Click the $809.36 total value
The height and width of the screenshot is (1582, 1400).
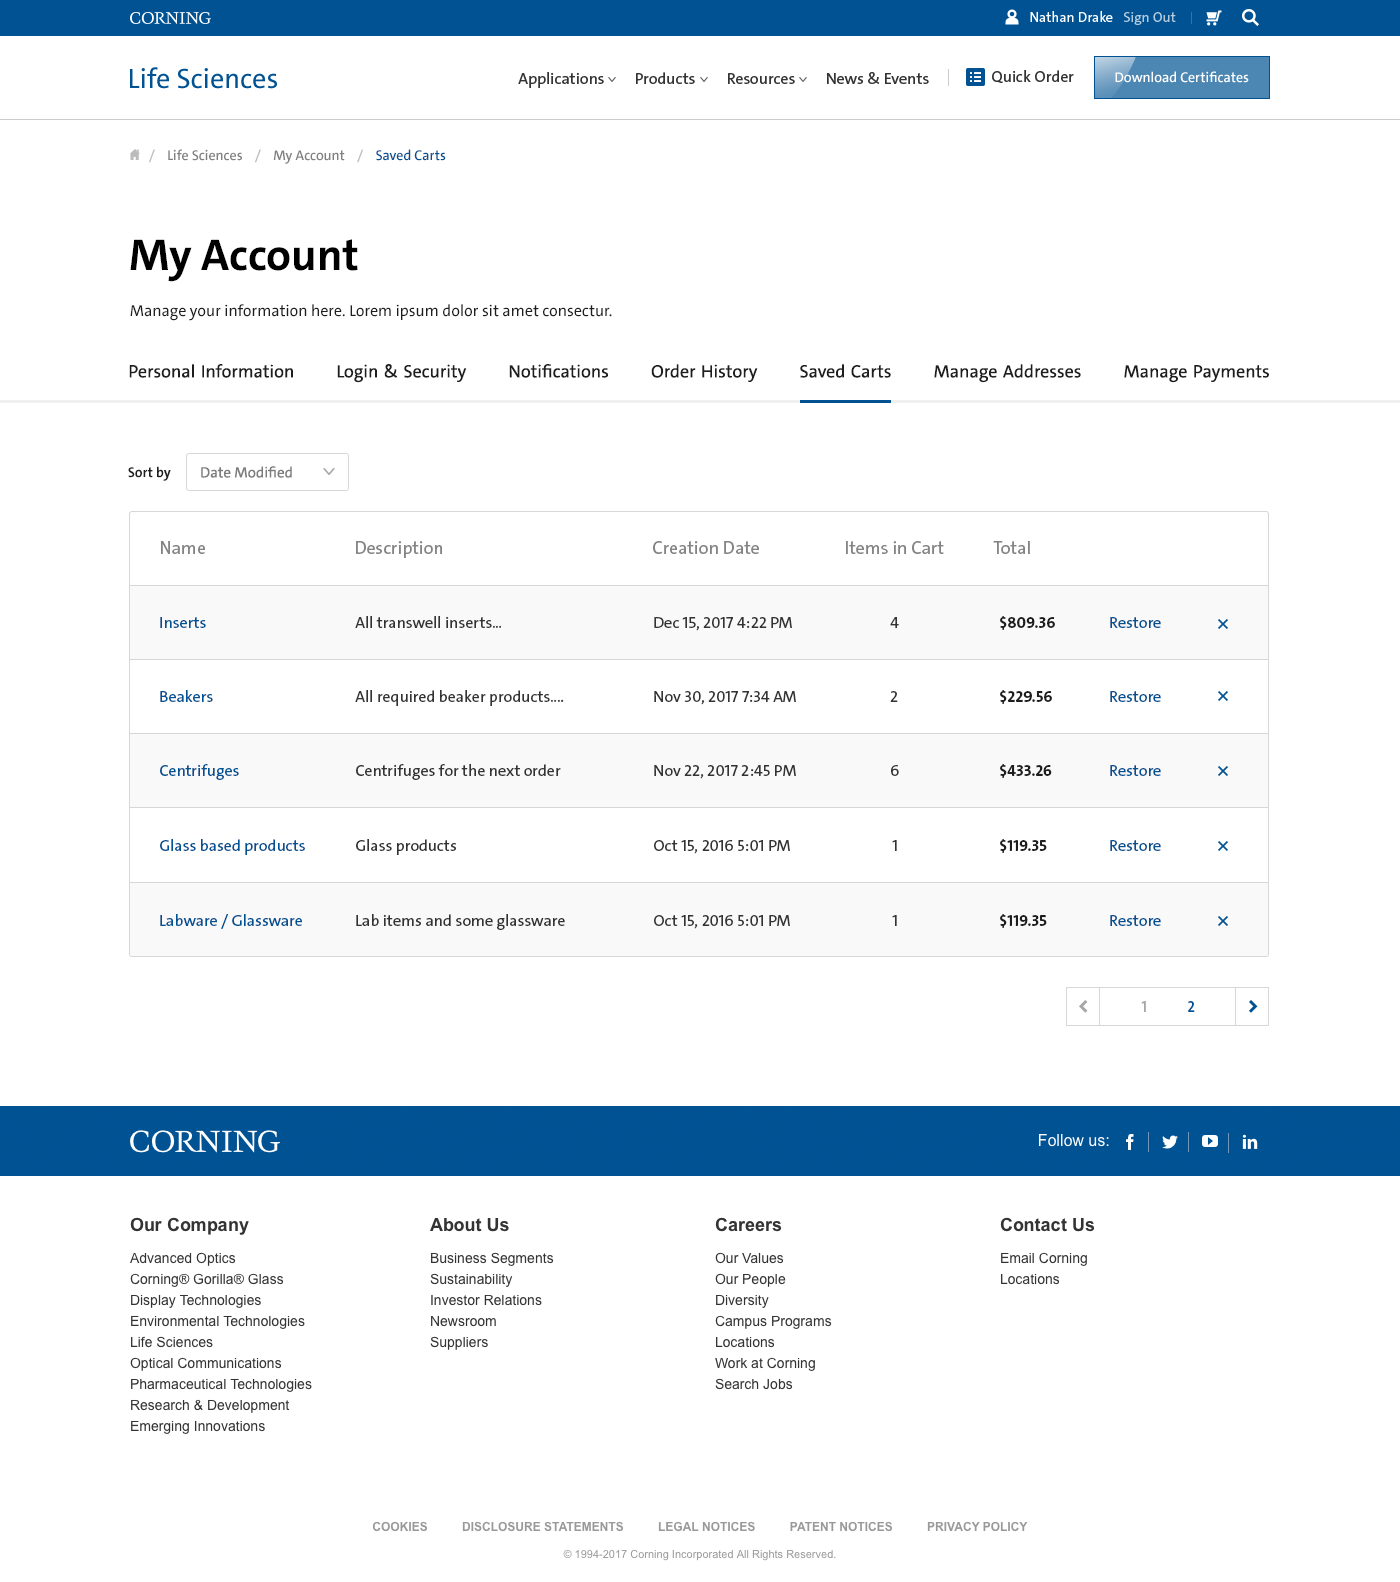(x=1027, y=623)
